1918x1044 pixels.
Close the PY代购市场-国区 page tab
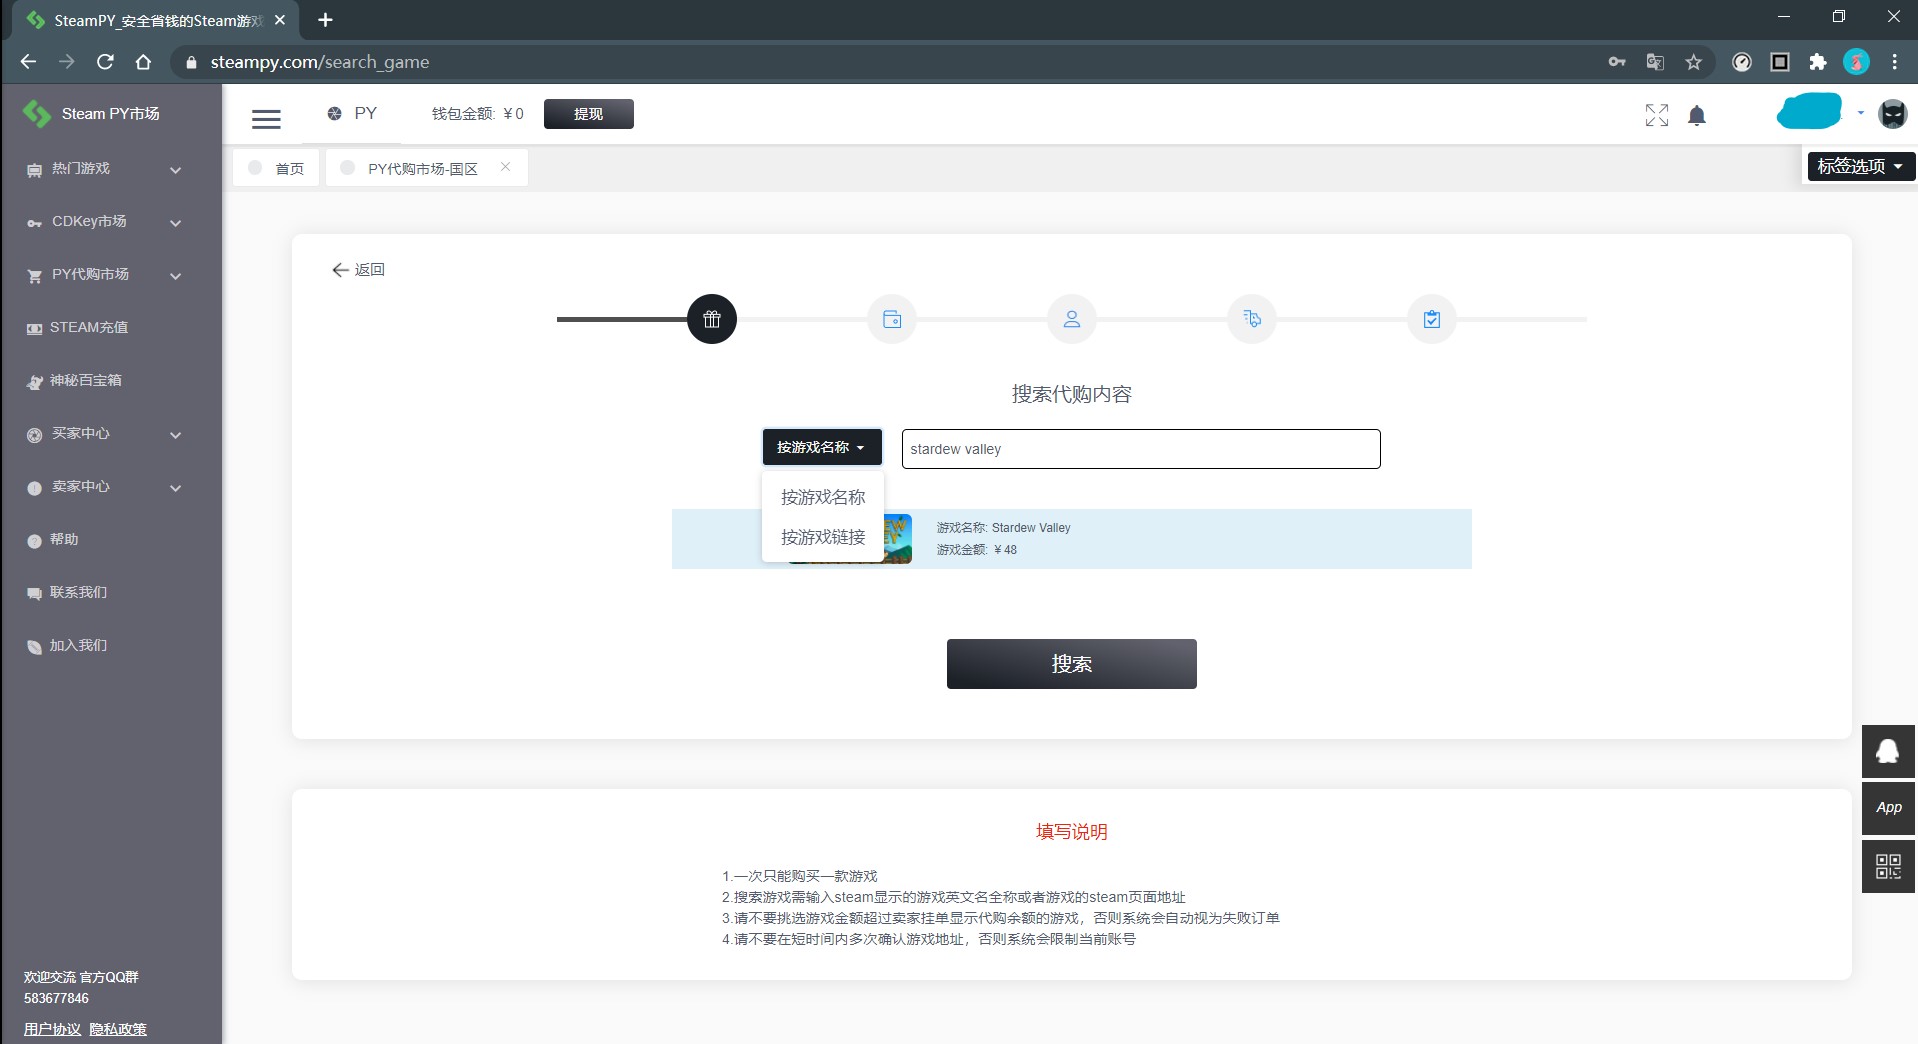[506, 167]
